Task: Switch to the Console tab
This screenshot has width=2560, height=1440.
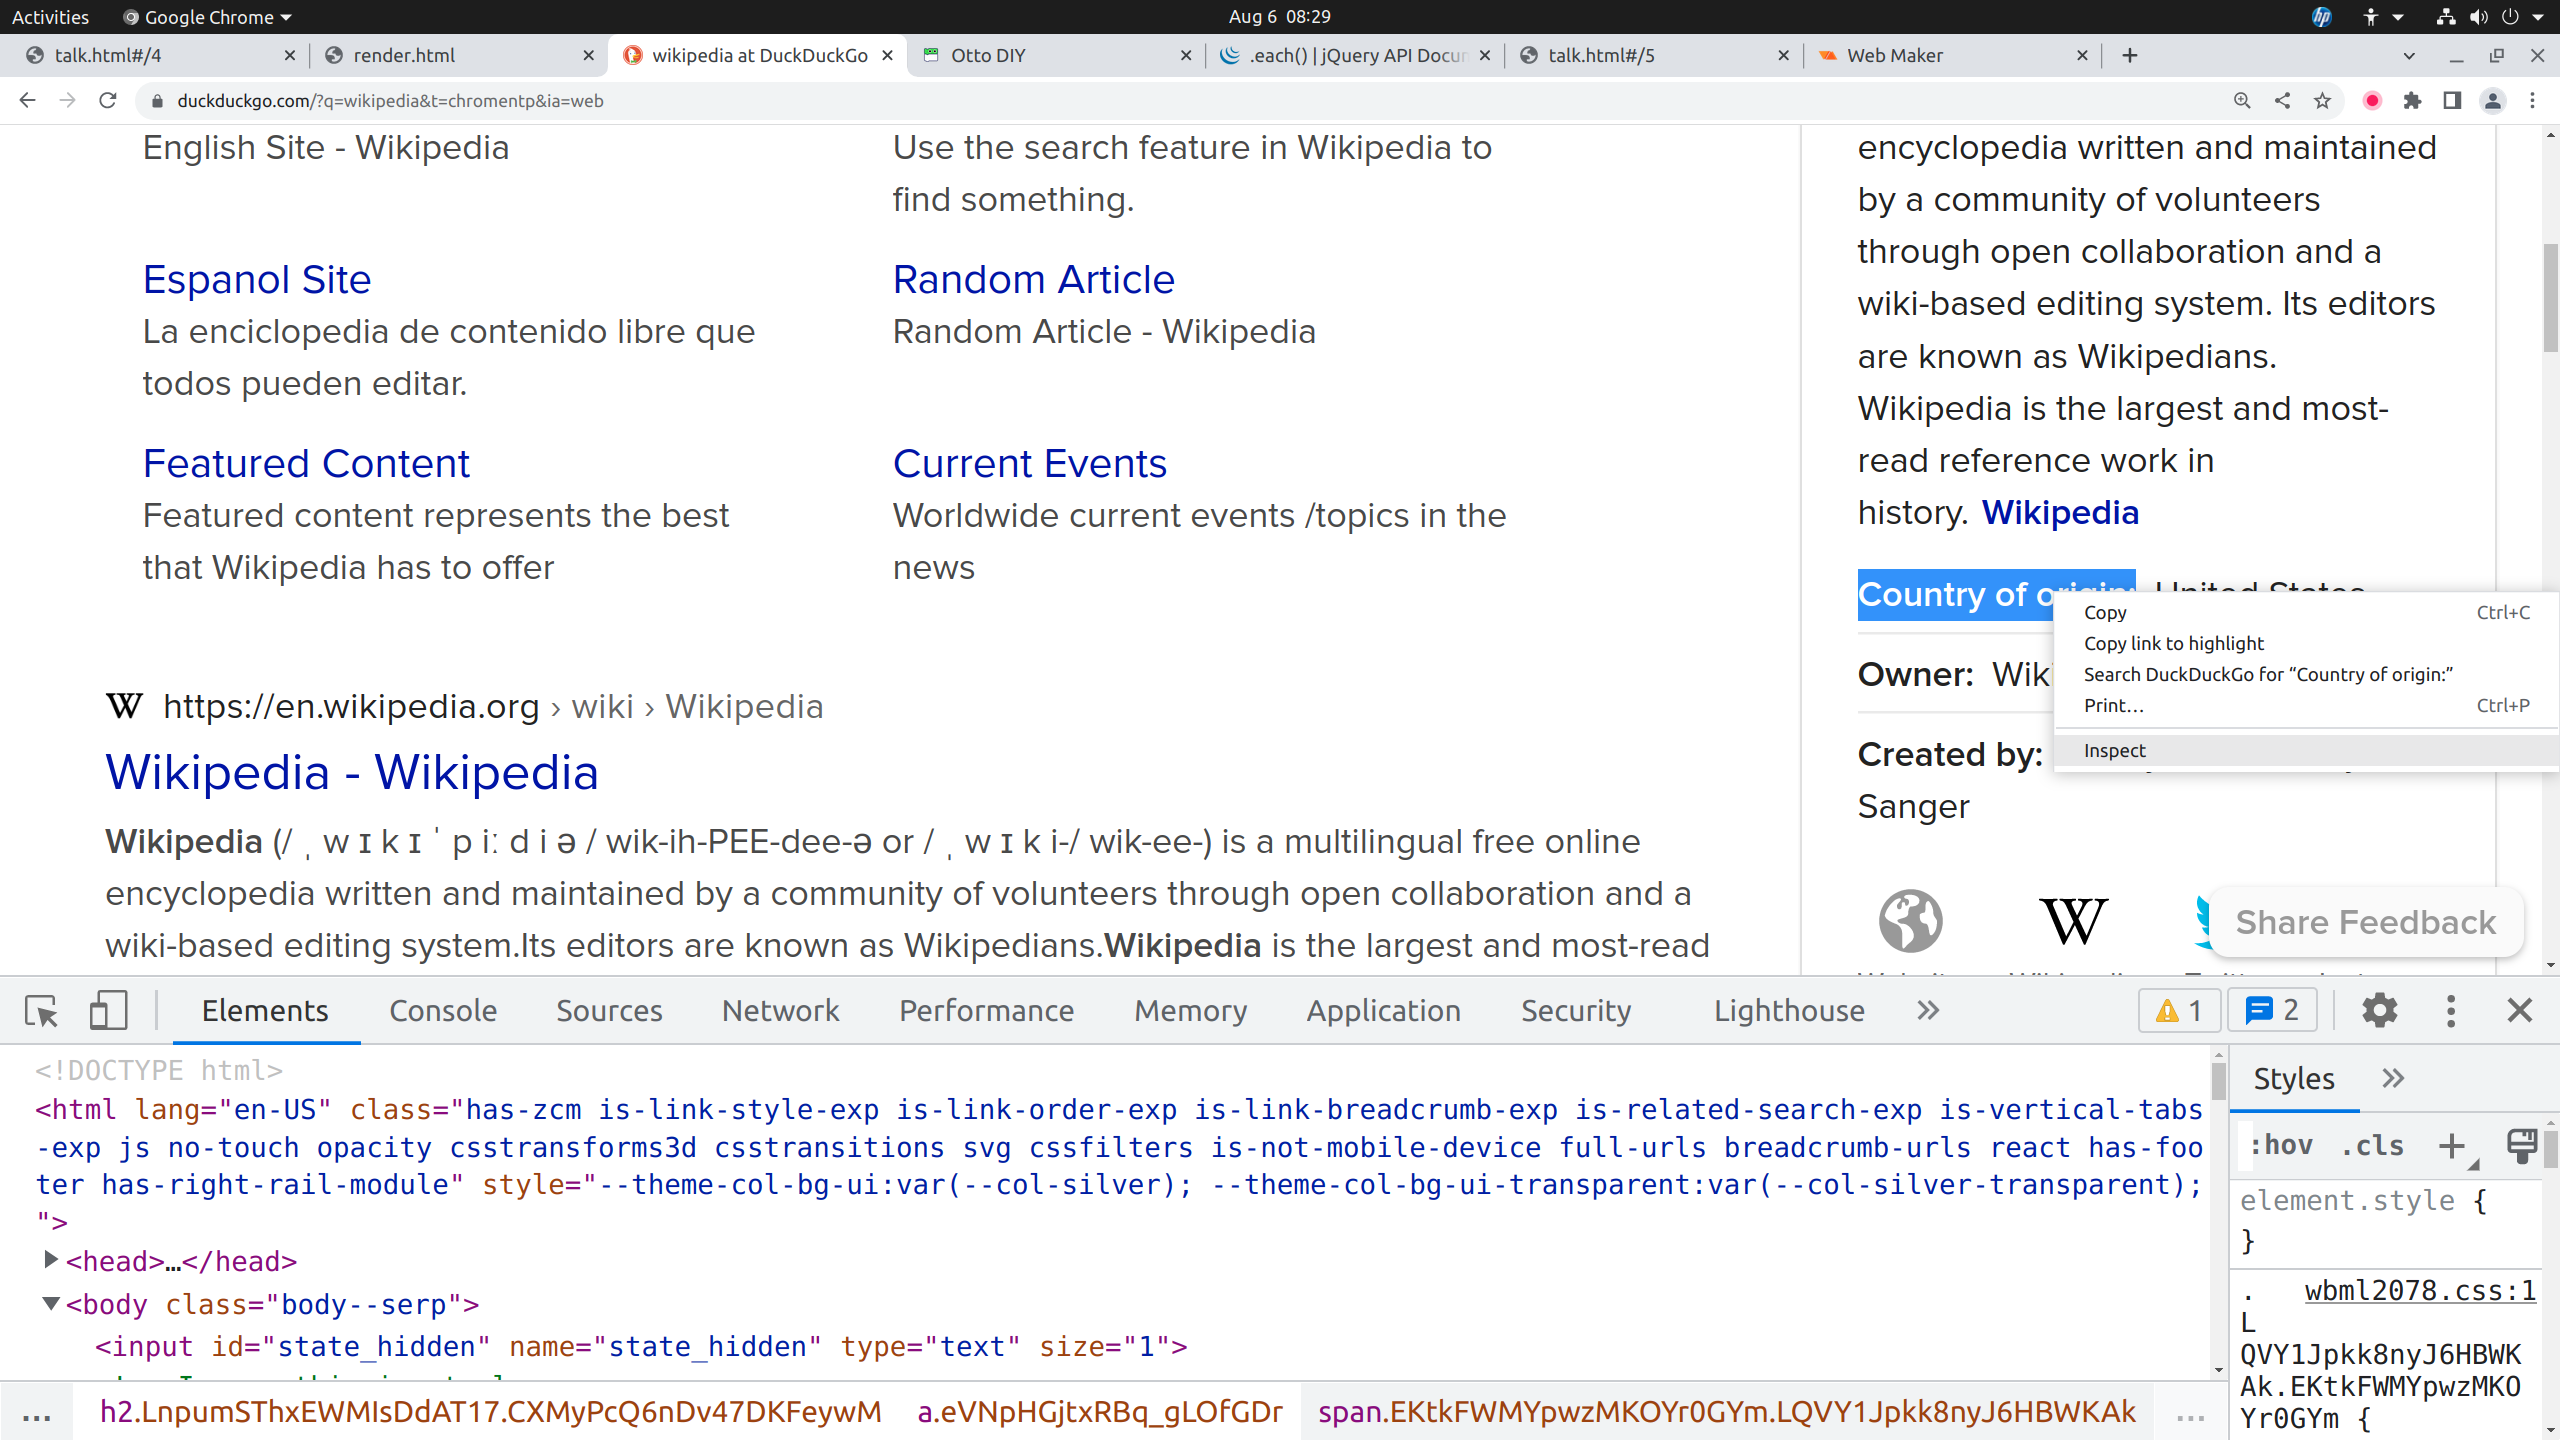Action: [442, 1011]
